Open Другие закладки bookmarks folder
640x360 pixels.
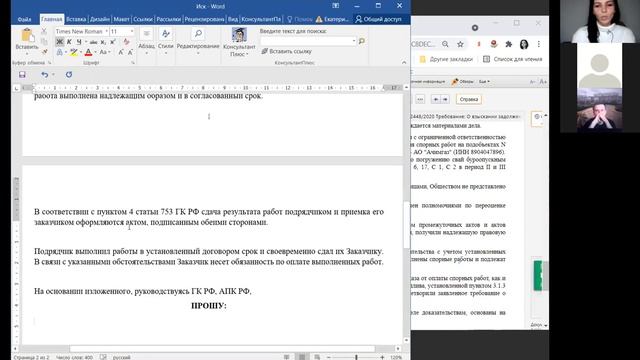447,59
